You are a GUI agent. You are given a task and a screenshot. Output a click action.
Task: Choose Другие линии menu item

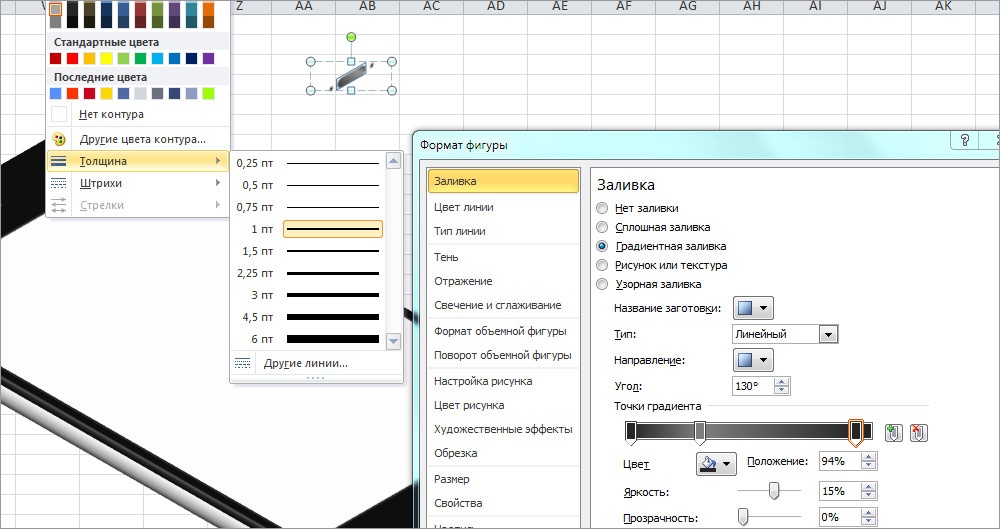coord(316,363)
